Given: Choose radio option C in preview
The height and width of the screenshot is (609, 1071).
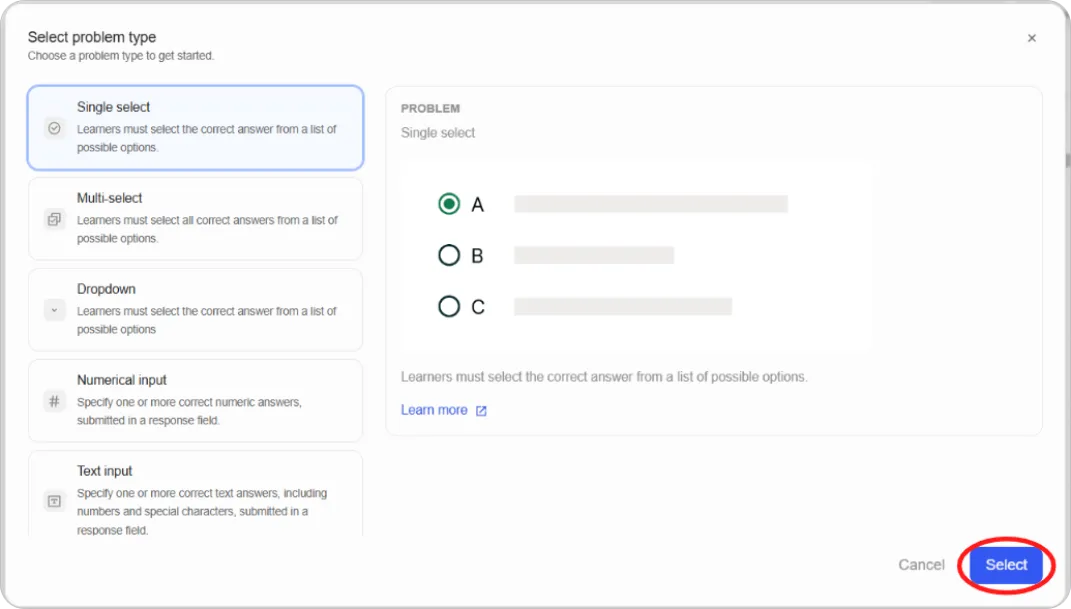Looking at the screenshot, I should pos(449,307).
